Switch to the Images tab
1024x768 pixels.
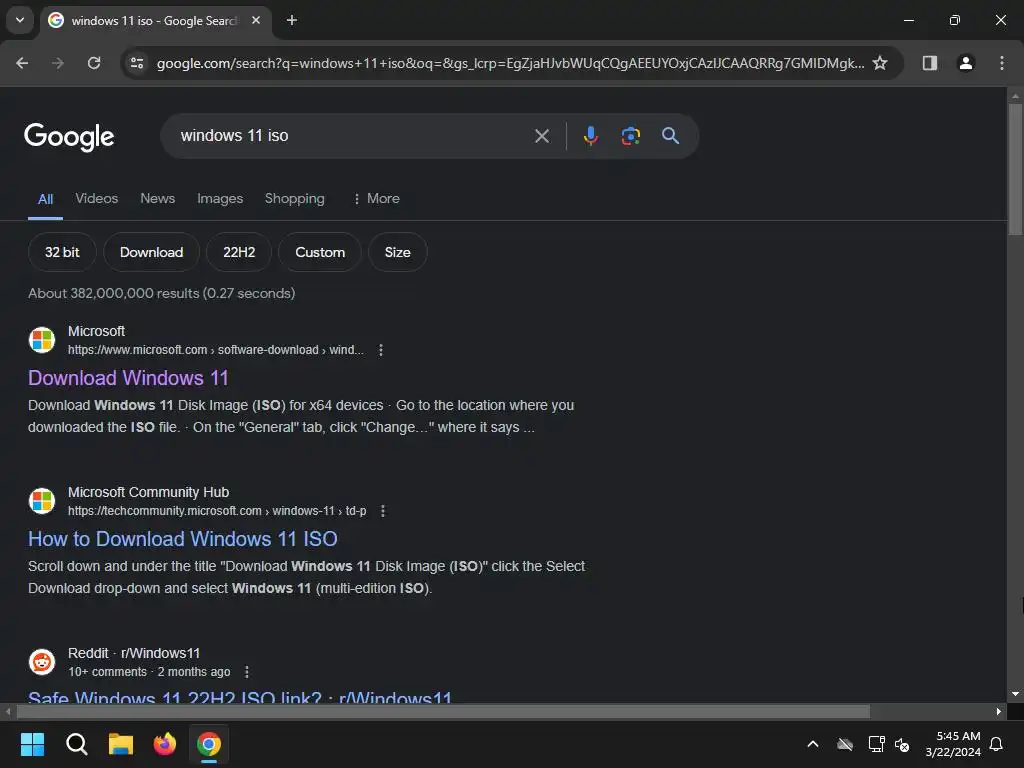pos(220,199)
